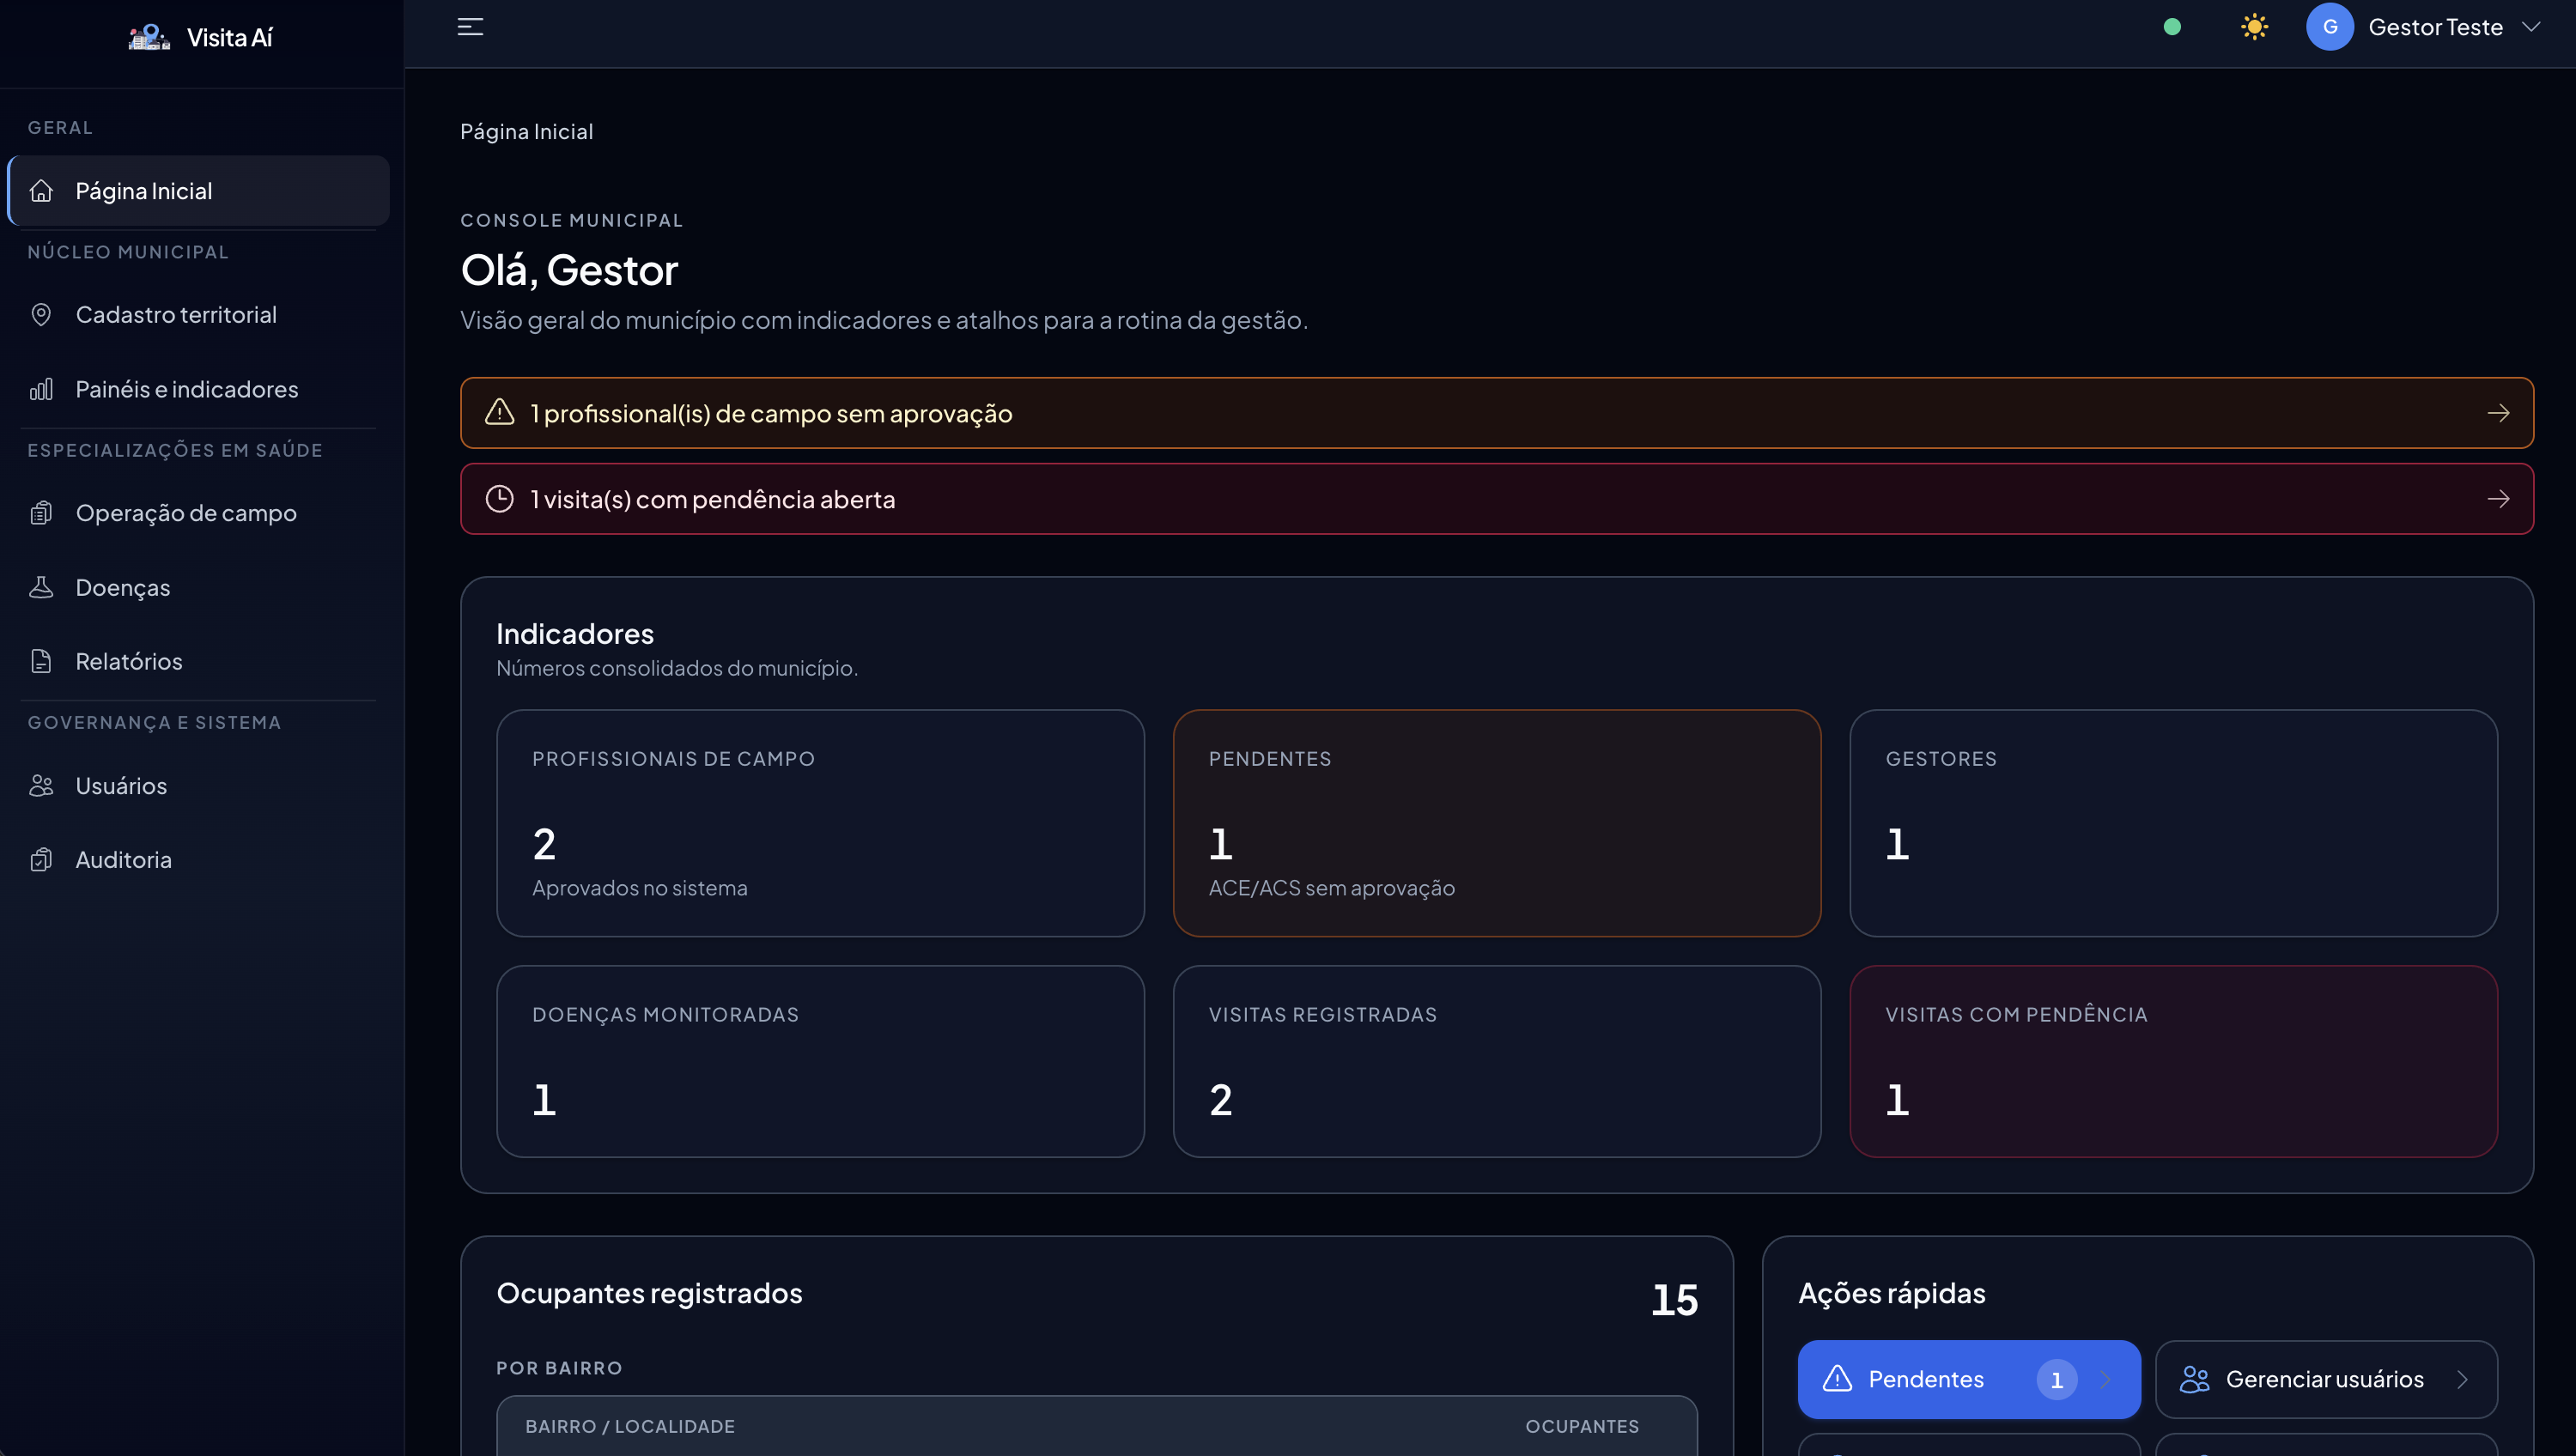This screenshot has width=2576, height=1456.
Task: Expand the chevron on Gerenciar usuários
Action: click(x=2462, y=1379)
